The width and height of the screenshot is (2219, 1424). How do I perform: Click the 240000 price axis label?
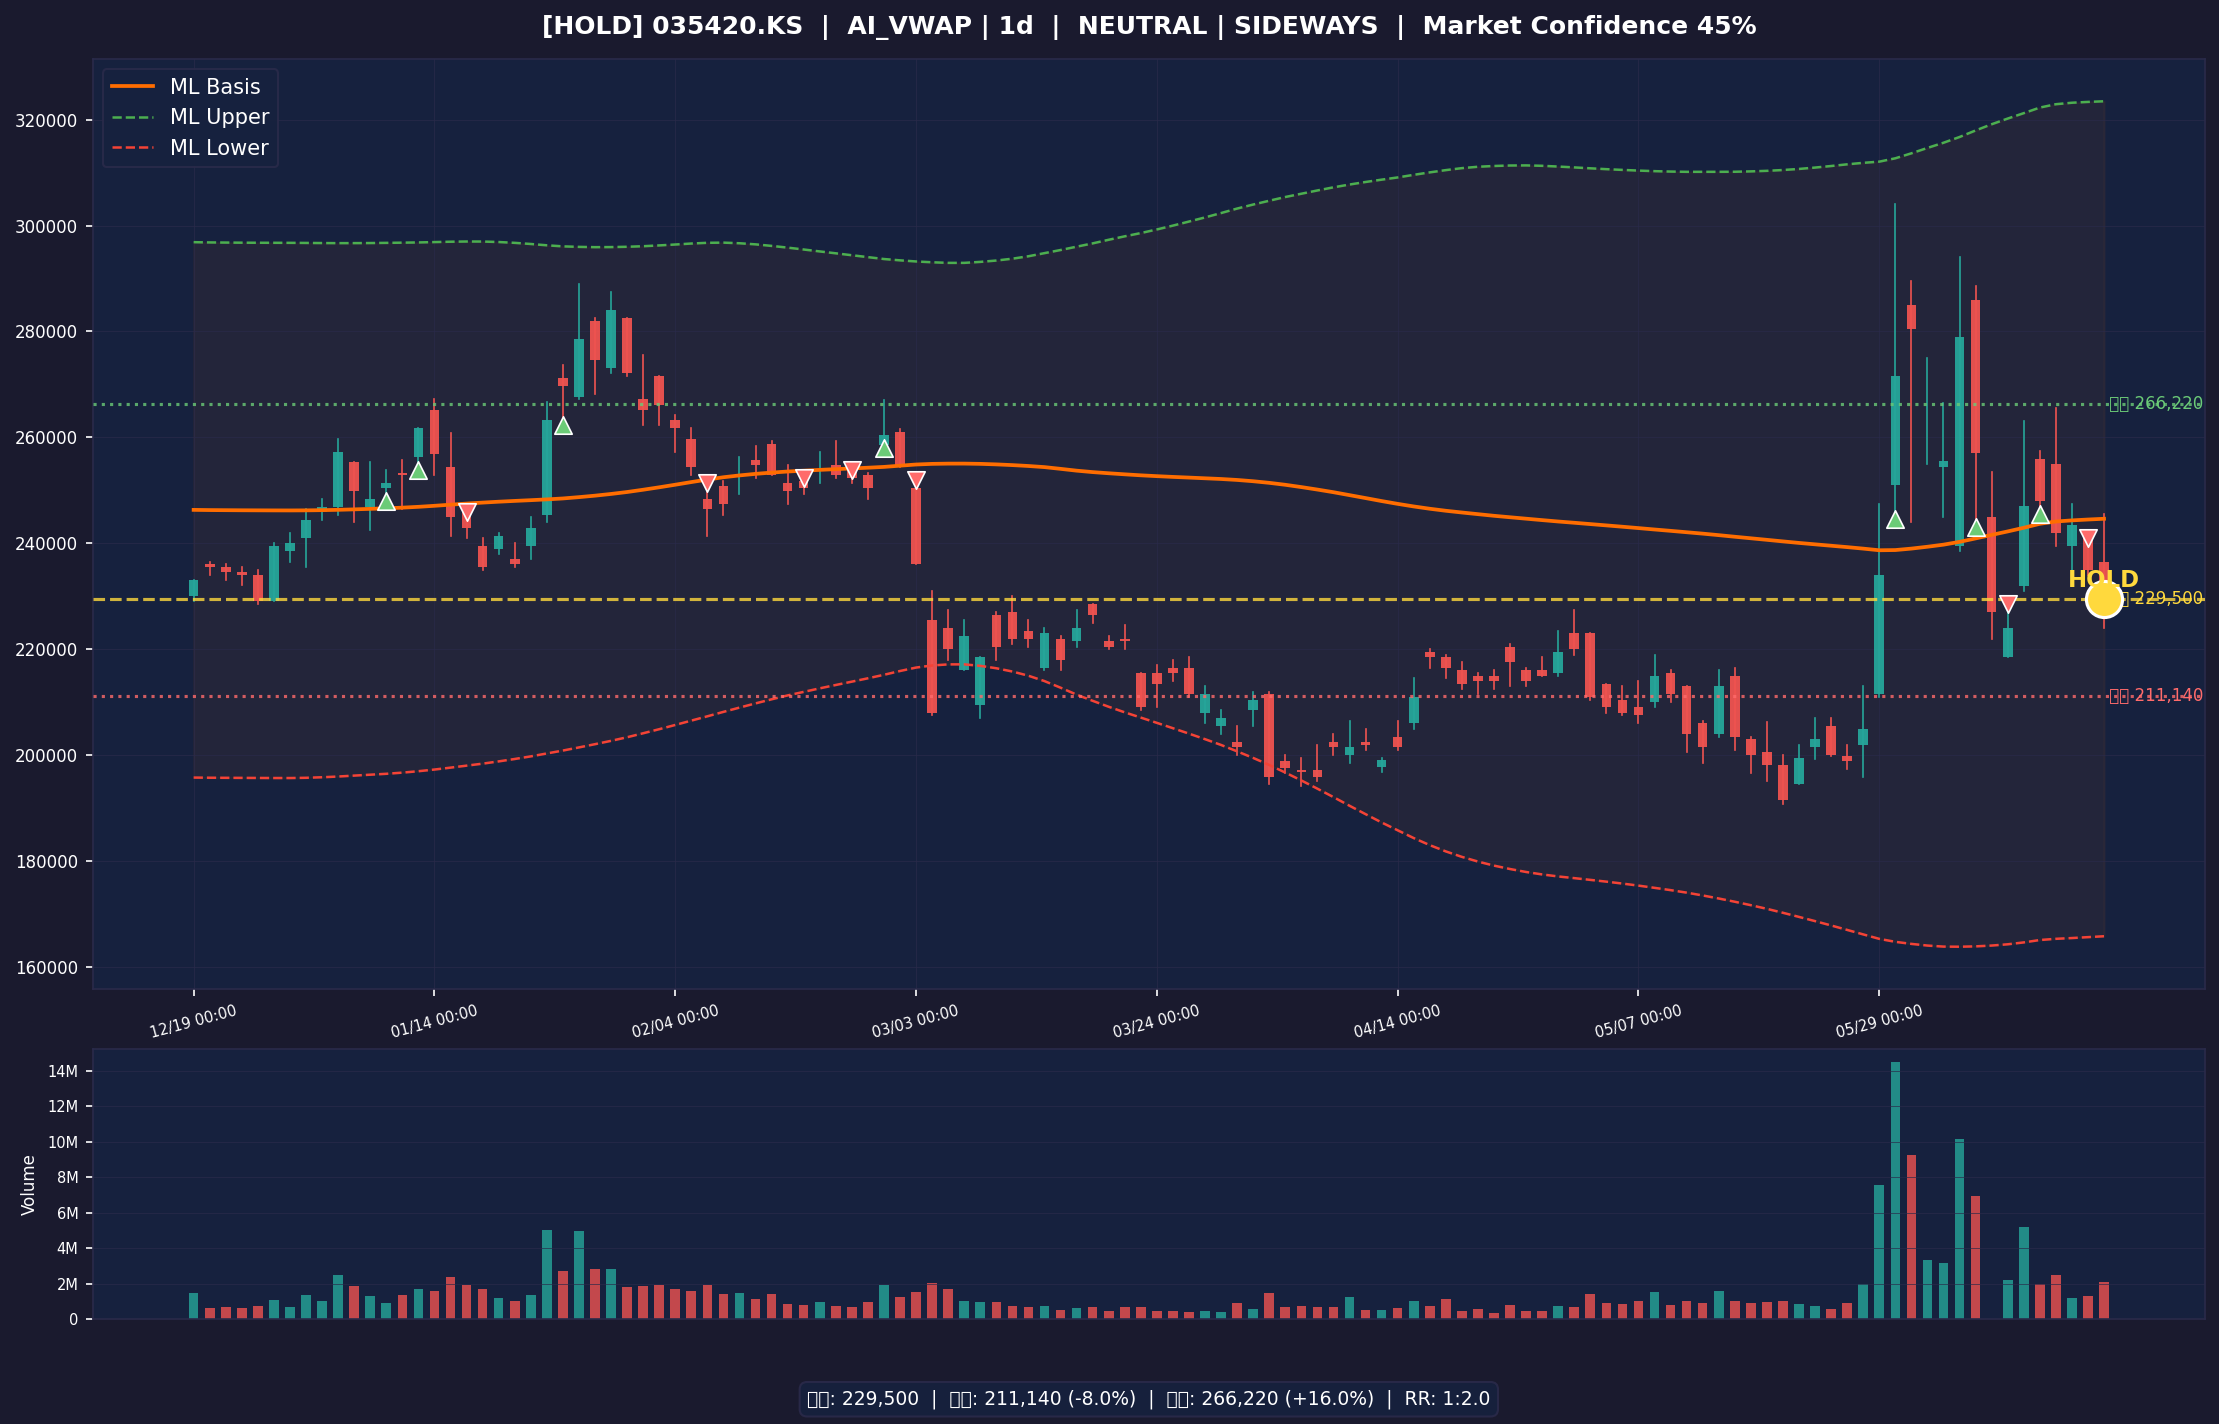pos(48,544)
